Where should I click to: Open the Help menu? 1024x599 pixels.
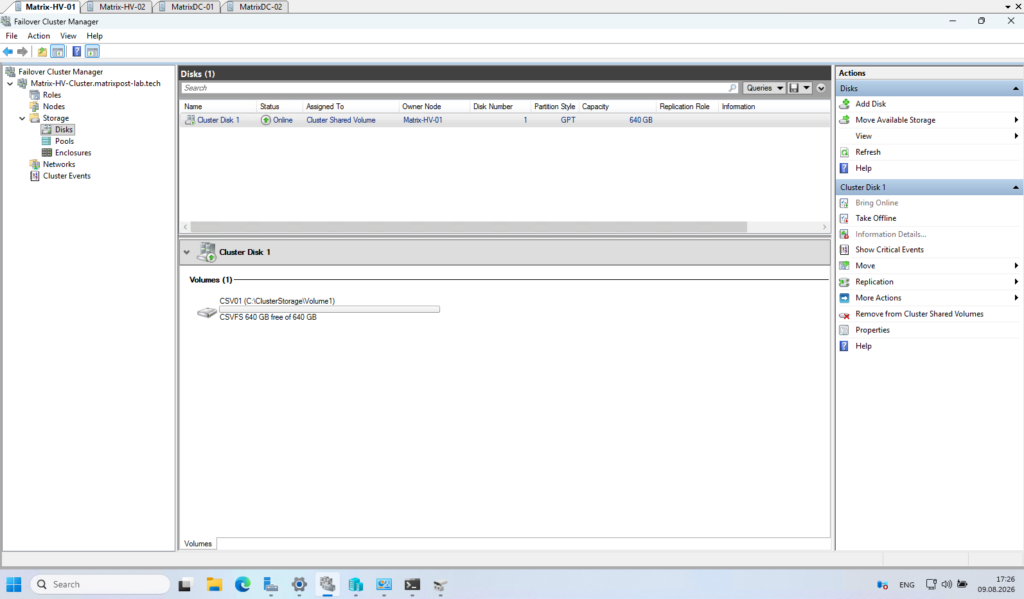click(95, 36)
